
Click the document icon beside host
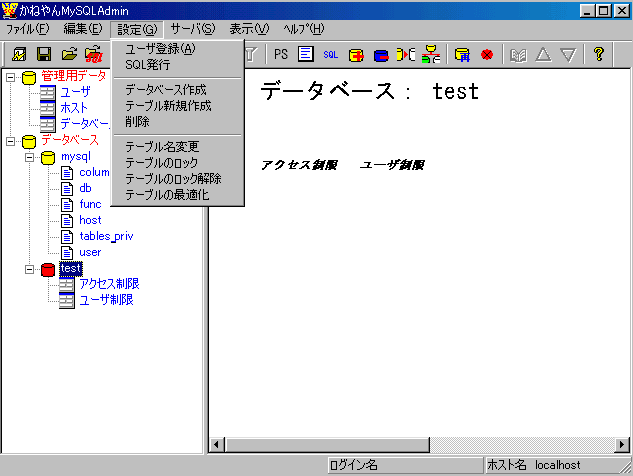click(67, 221)
